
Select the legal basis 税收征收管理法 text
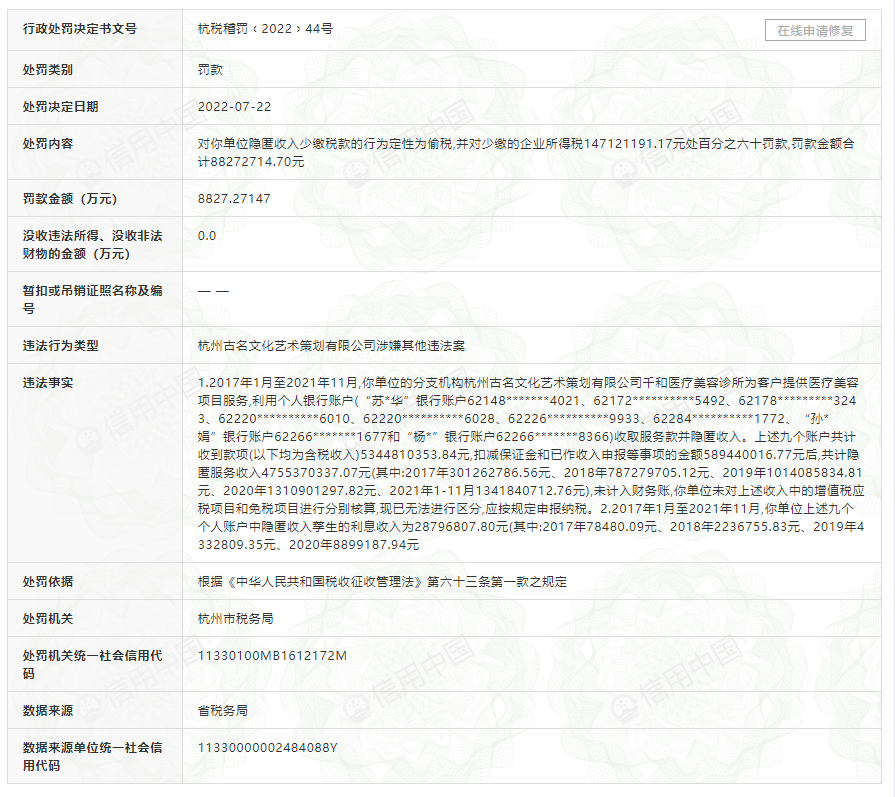382,582
